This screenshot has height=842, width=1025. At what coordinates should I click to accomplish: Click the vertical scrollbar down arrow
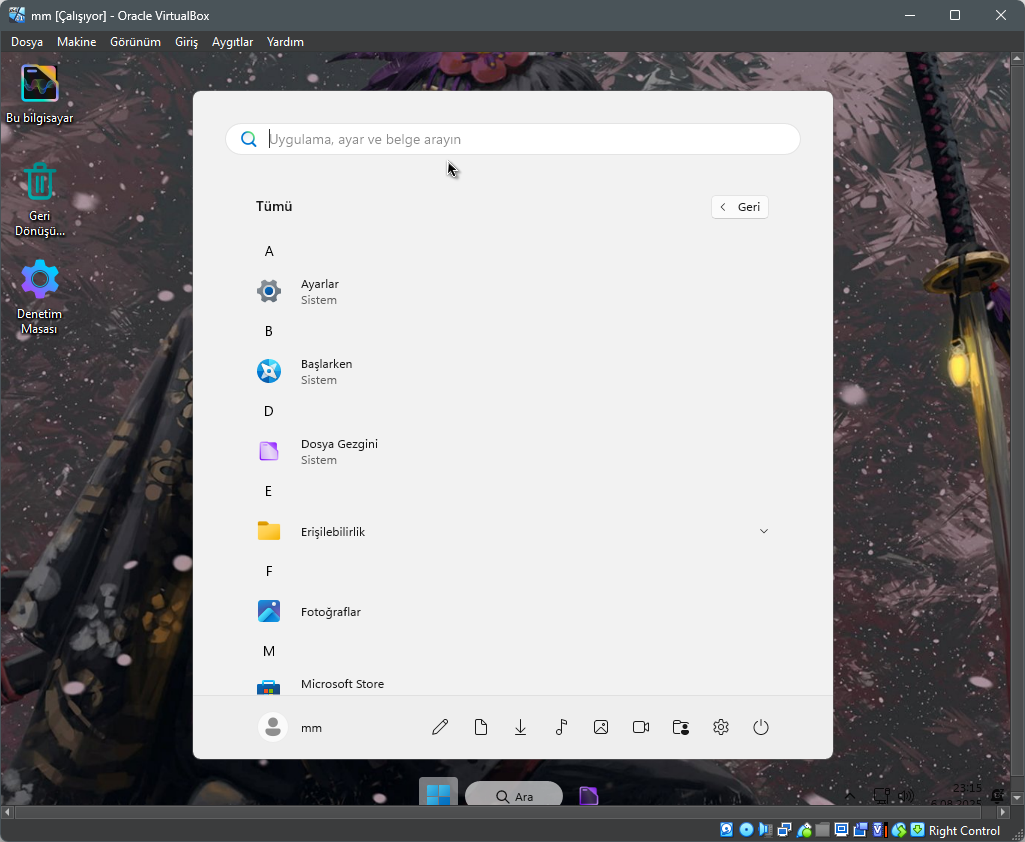(x=1017, y=798)
